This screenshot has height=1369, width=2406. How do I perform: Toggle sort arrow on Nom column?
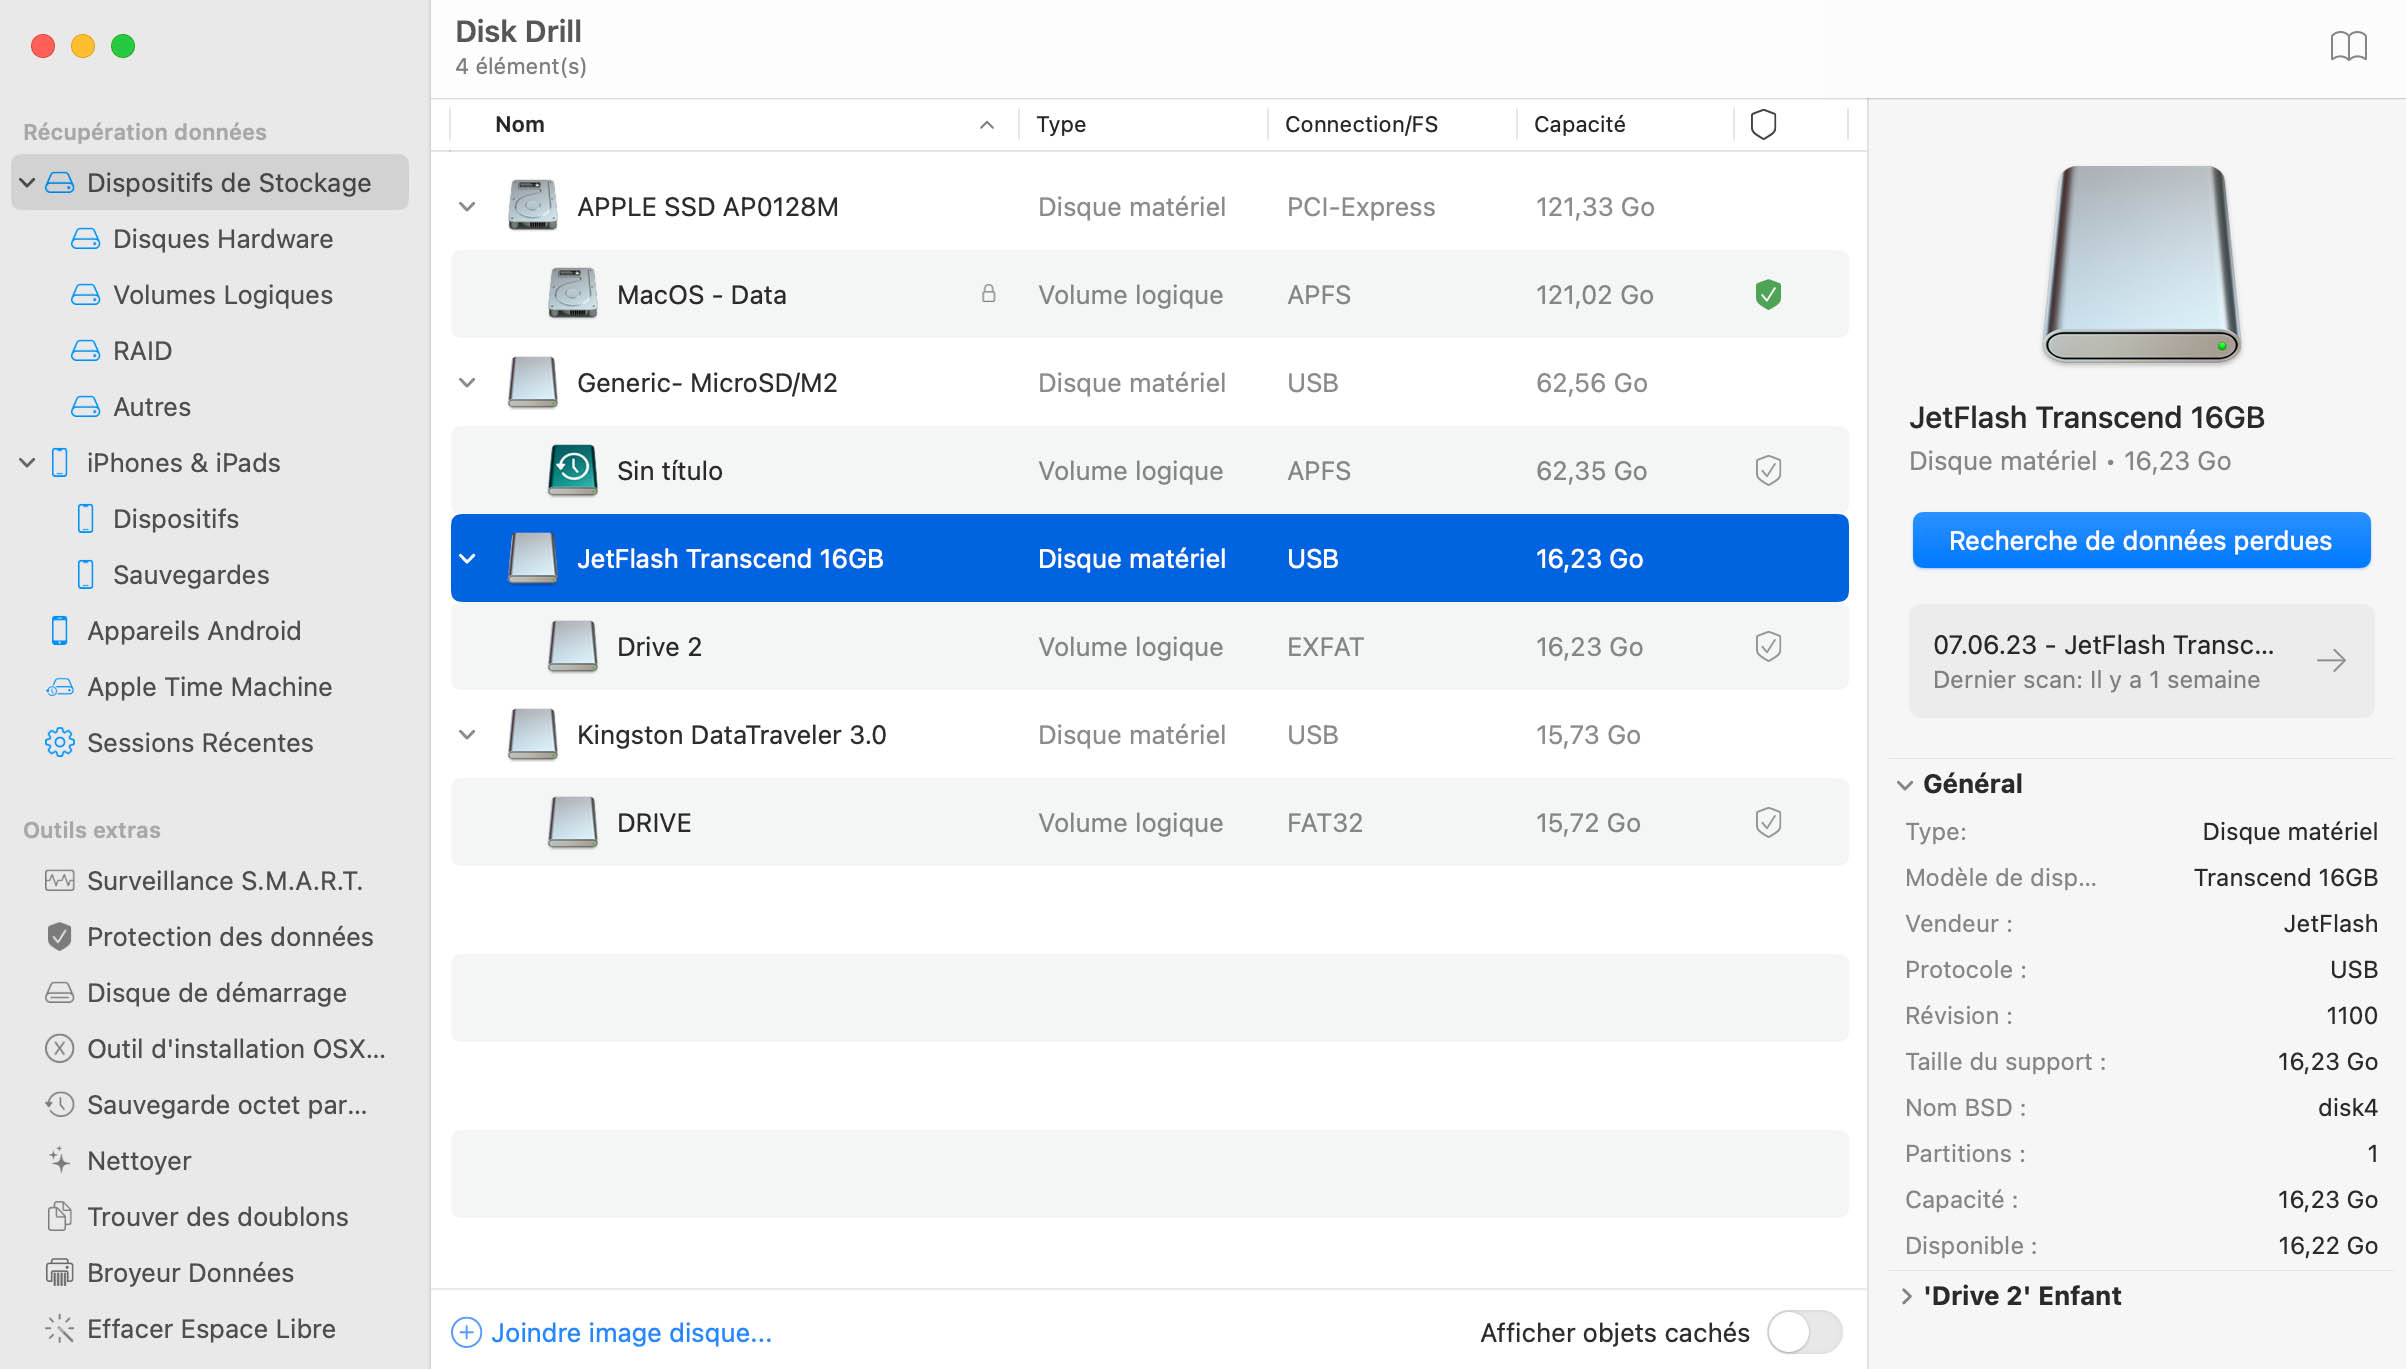coord(987,125)
